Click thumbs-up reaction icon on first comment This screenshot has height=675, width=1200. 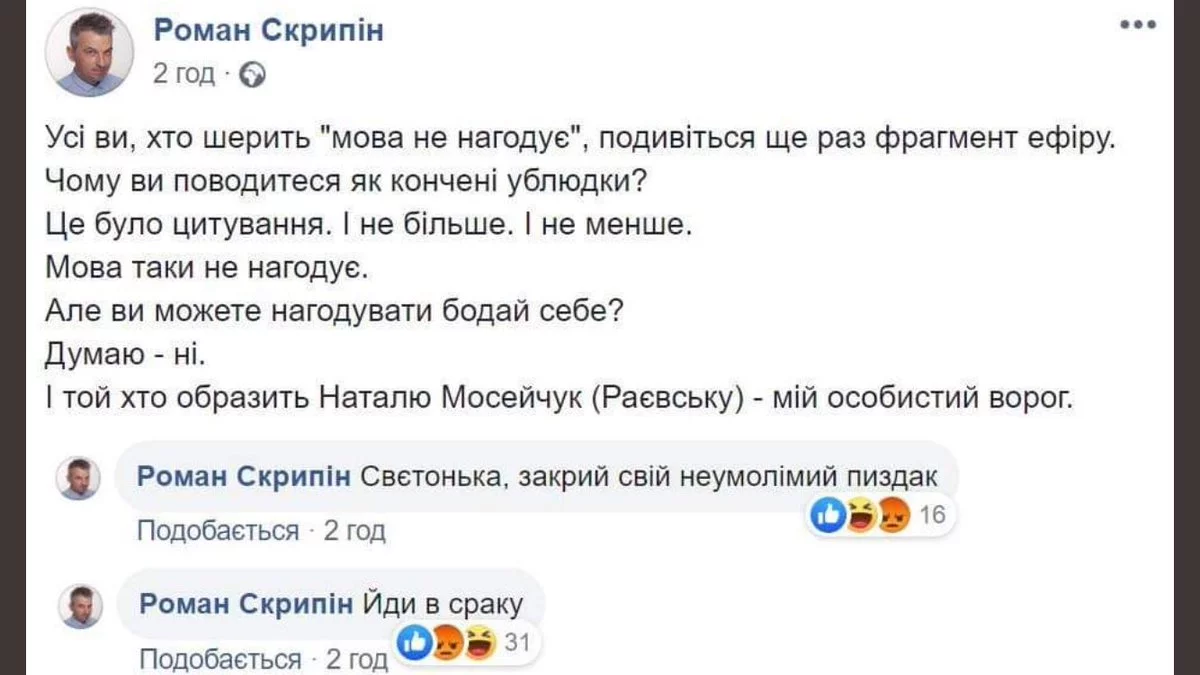830,516
